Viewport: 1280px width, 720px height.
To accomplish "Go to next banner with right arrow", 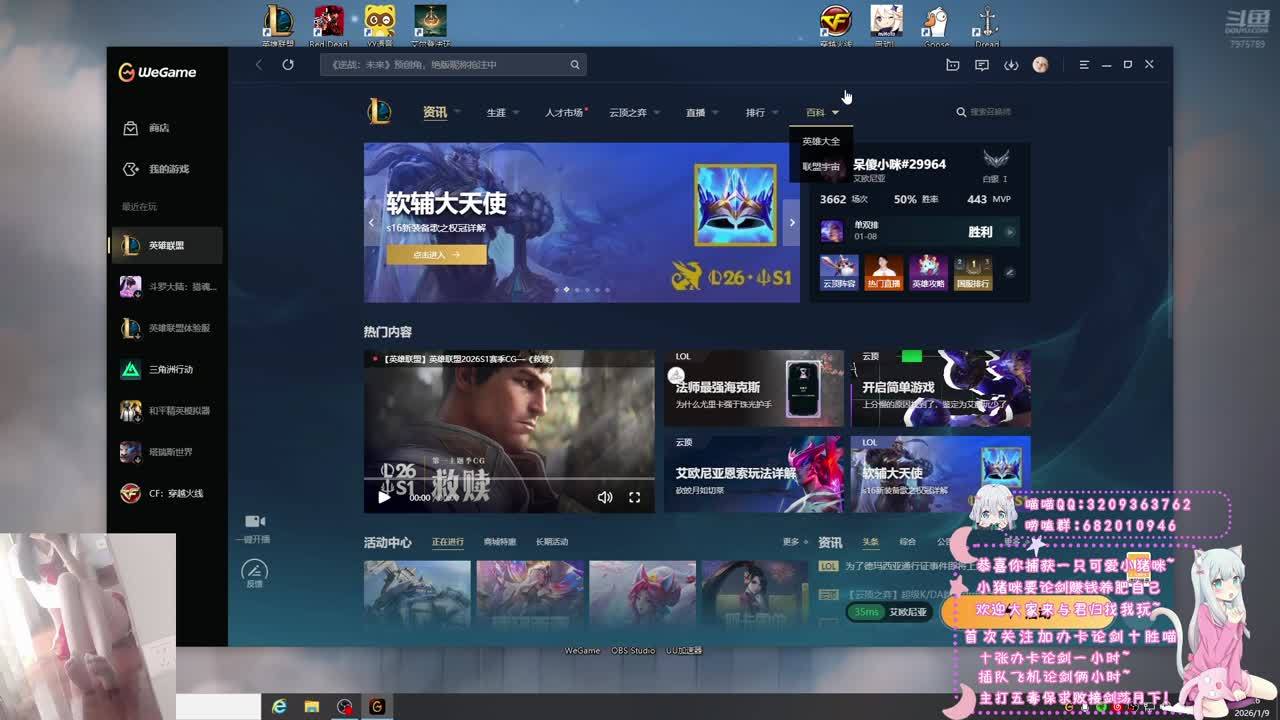I will [792, 223].
